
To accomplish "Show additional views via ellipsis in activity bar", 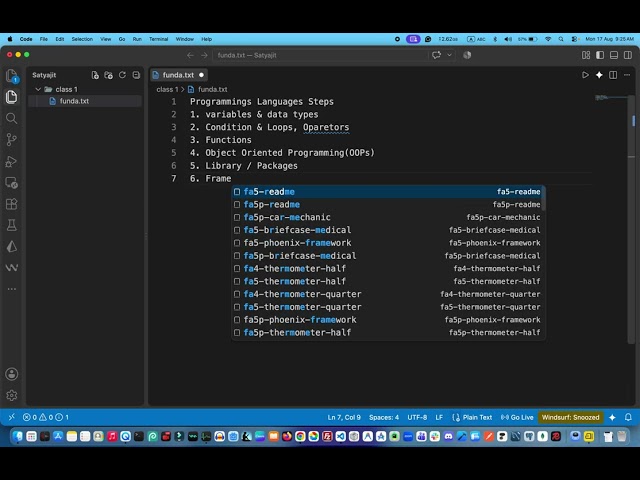I will click(12, 289).
